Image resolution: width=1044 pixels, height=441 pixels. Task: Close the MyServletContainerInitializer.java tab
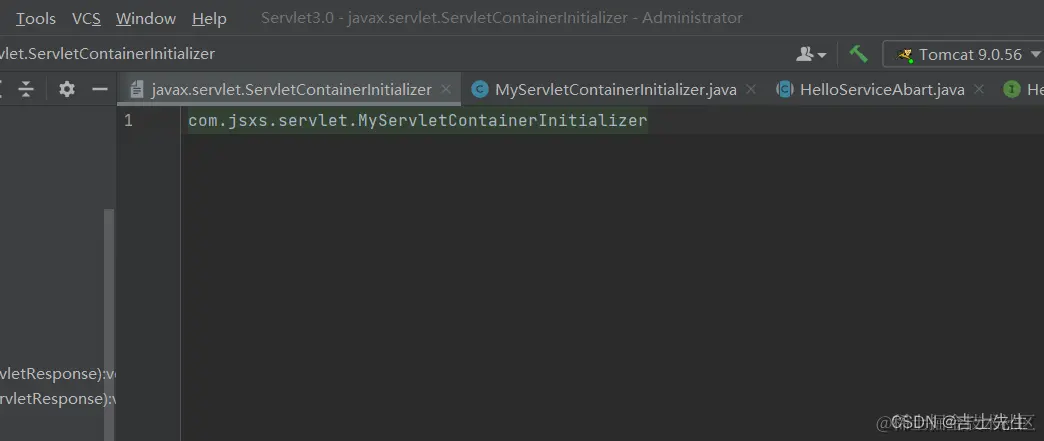[x=750, y=89]
